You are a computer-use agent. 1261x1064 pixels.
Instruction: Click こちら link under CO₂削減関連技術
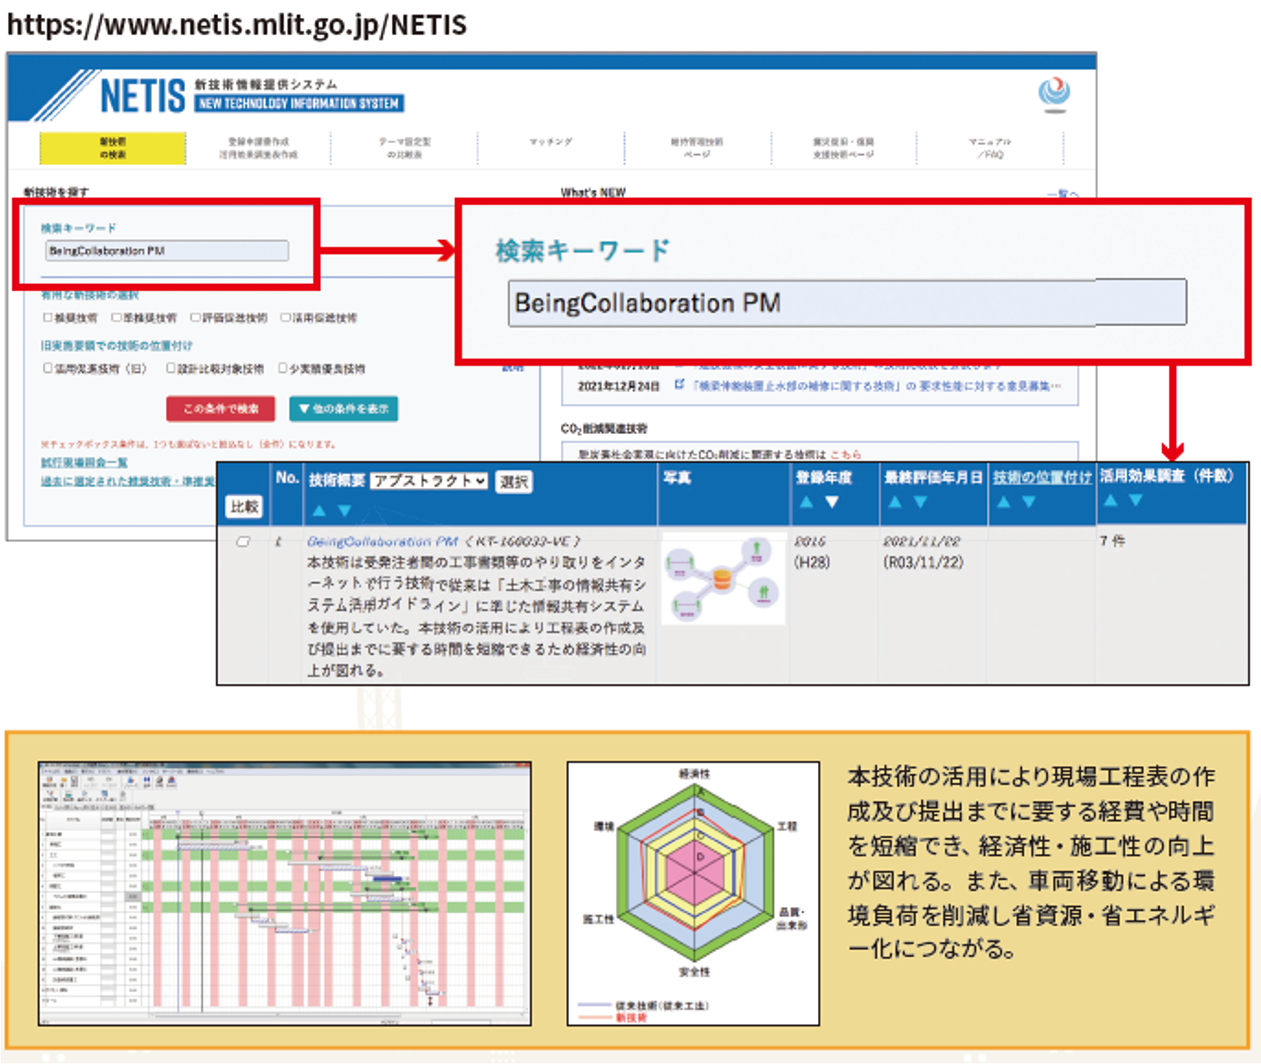coord(845,454)
